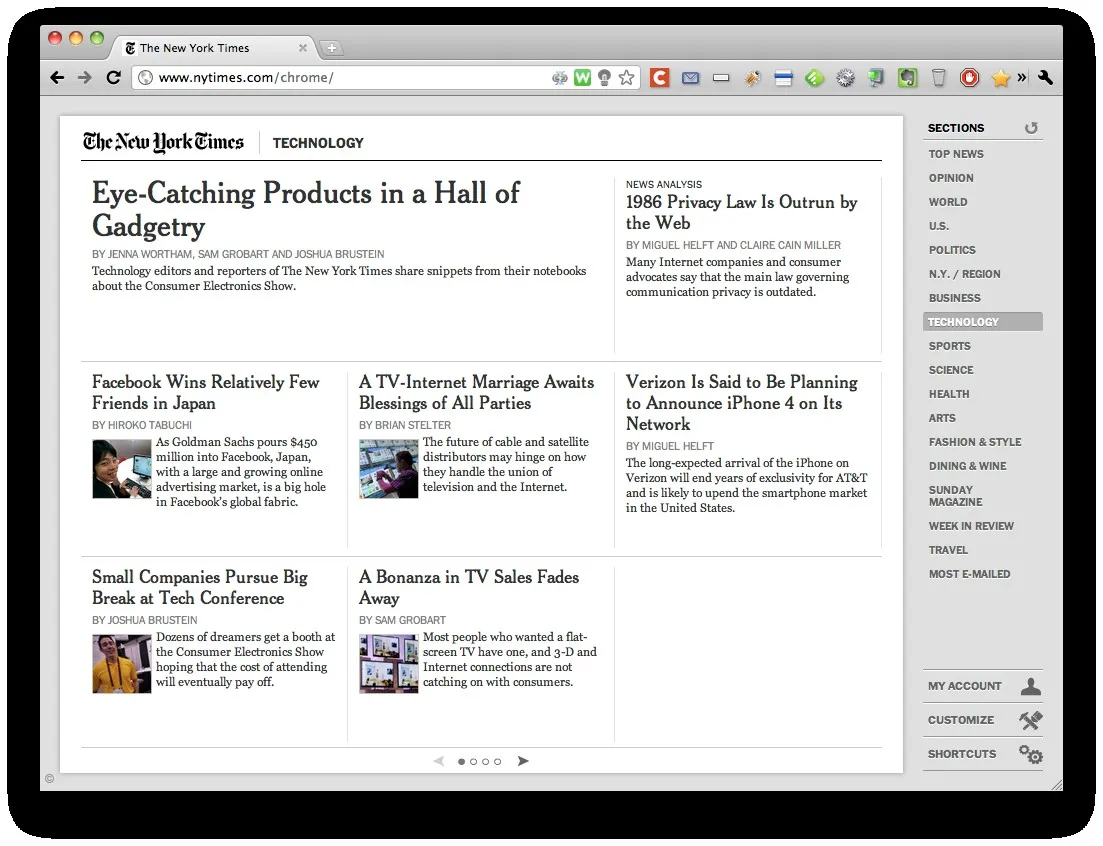This screenshot has height=846, width=1103.
Task: Click the thumbnail for the TV-Internet Marriage article
Action: click(x=388, y=469)
